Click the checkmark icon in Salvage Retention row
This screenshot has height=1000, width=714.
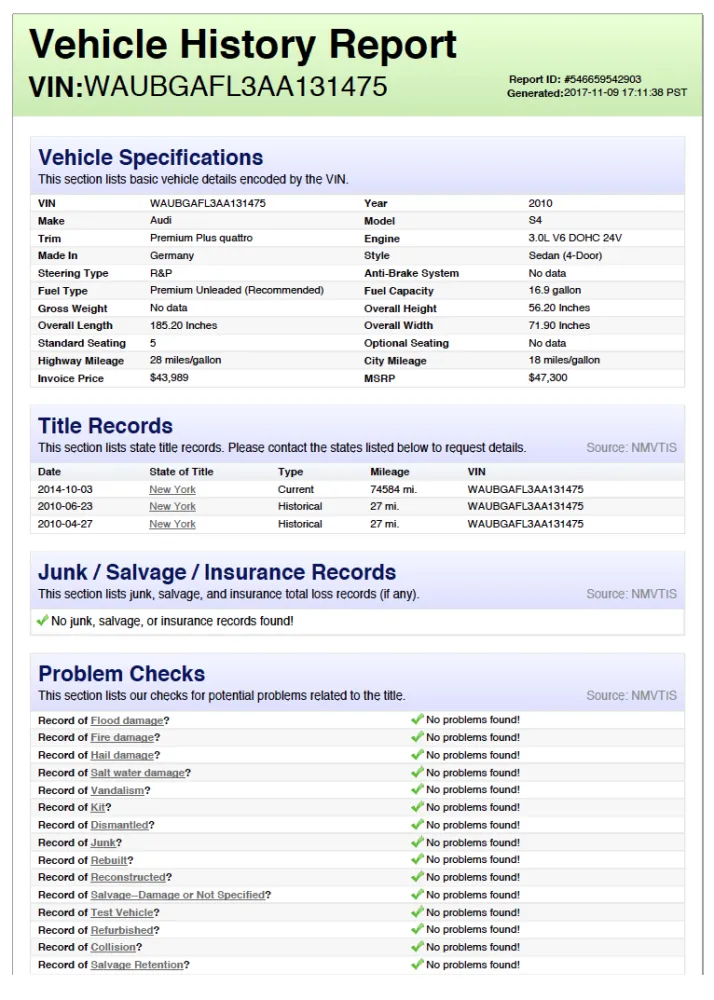tap(418, 964)
